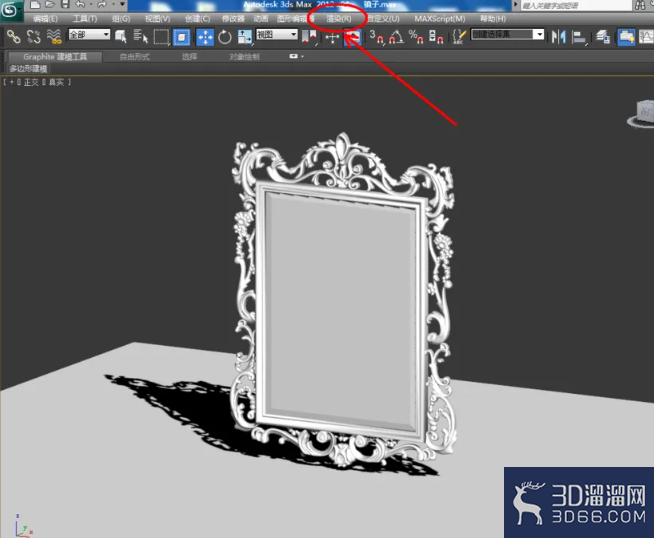Screen dimensions: 654x538
Task: Click the 正交 viewport view label
Action: coord(31,82)
